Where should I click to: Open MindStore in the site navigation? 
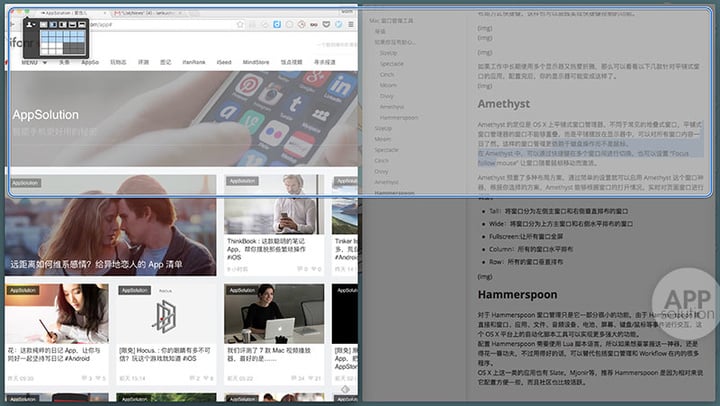click(x=256, y=62)
